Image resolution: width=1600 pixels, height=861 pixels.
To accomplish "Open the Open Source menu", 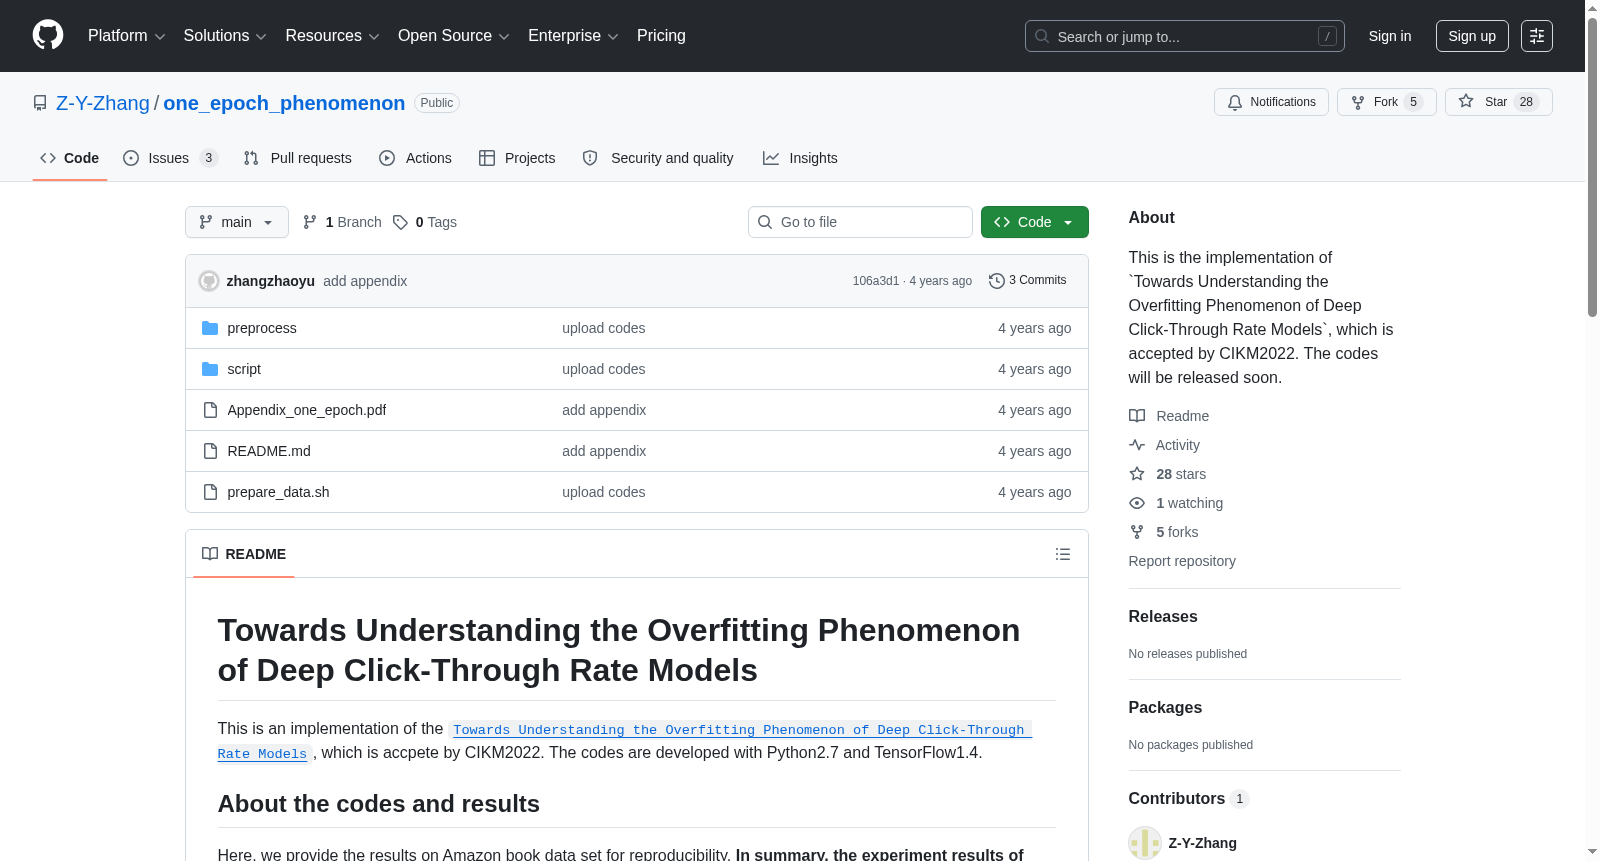I will [x=453, y=36].
